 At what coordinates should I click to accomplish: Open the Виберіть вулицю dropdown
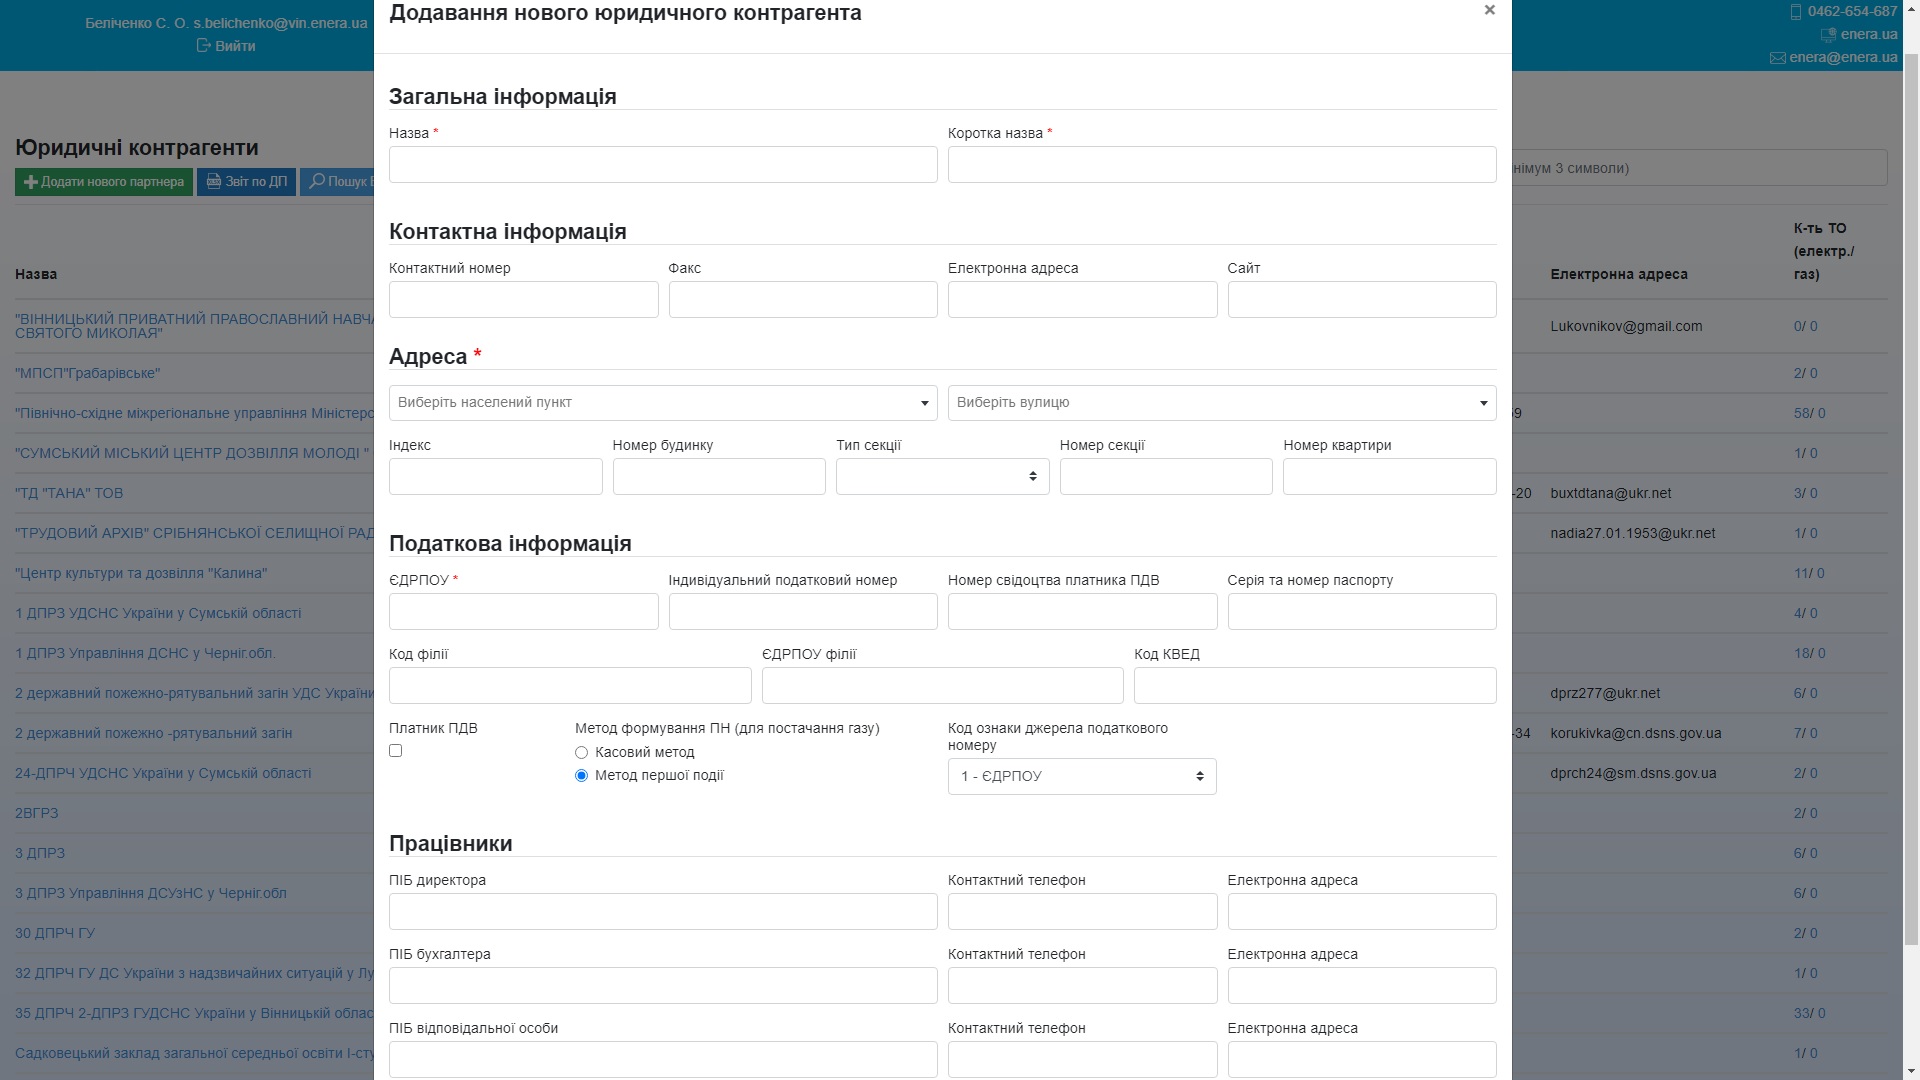point(1221,403)
